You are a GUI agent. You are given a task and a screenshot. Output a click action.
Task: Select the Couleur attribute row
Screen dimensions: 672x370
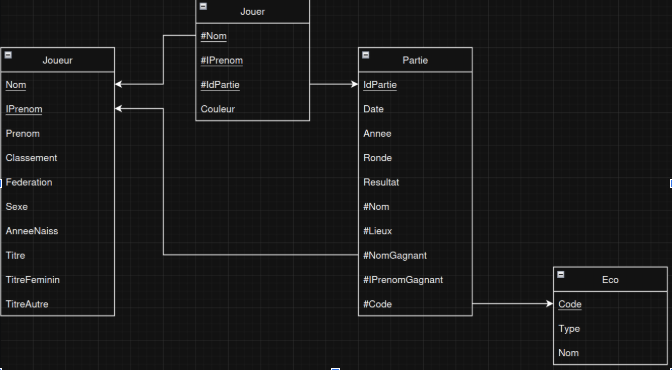pos(252,109)
